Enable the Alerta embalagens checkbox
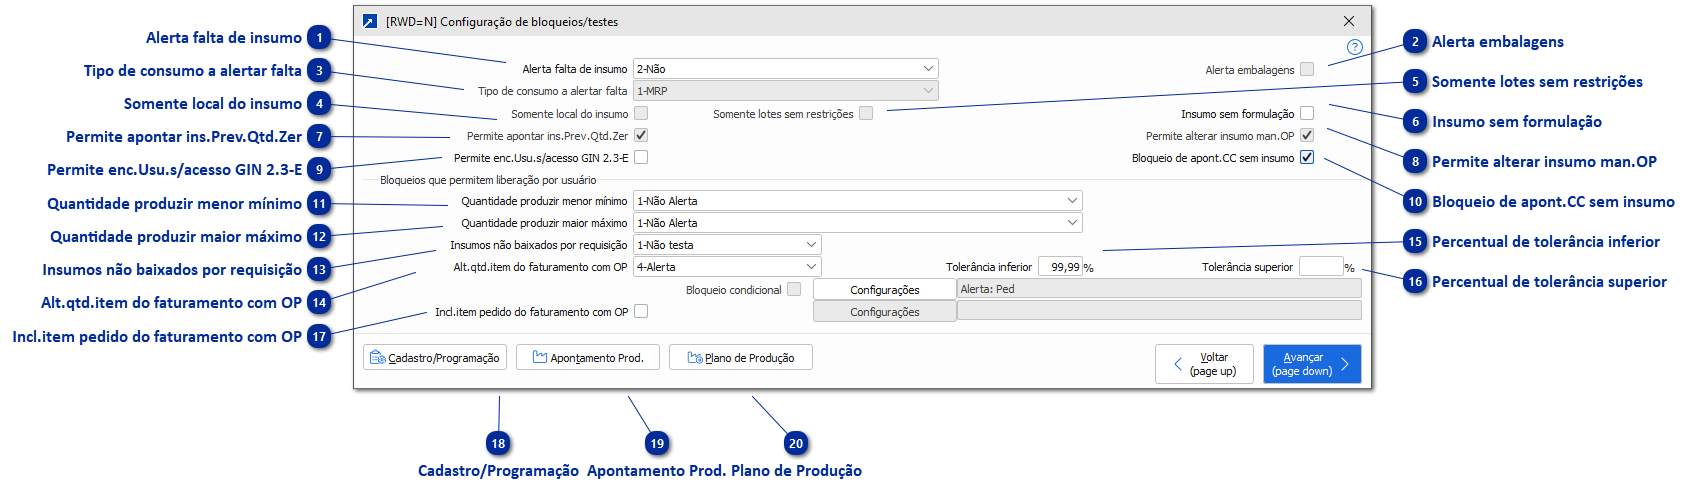 click(x=1307, y=70)
